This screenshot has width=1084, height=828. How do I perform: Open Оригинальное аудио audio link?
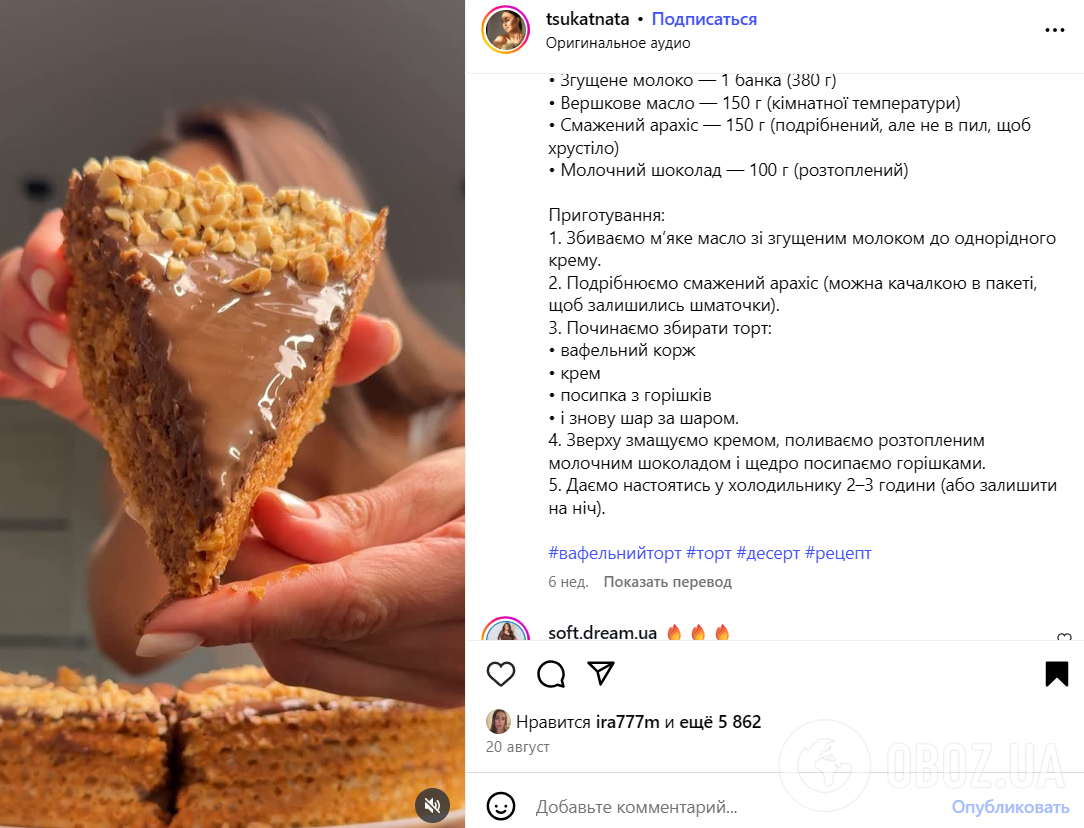pyautogui.click(x=617, y=43)
